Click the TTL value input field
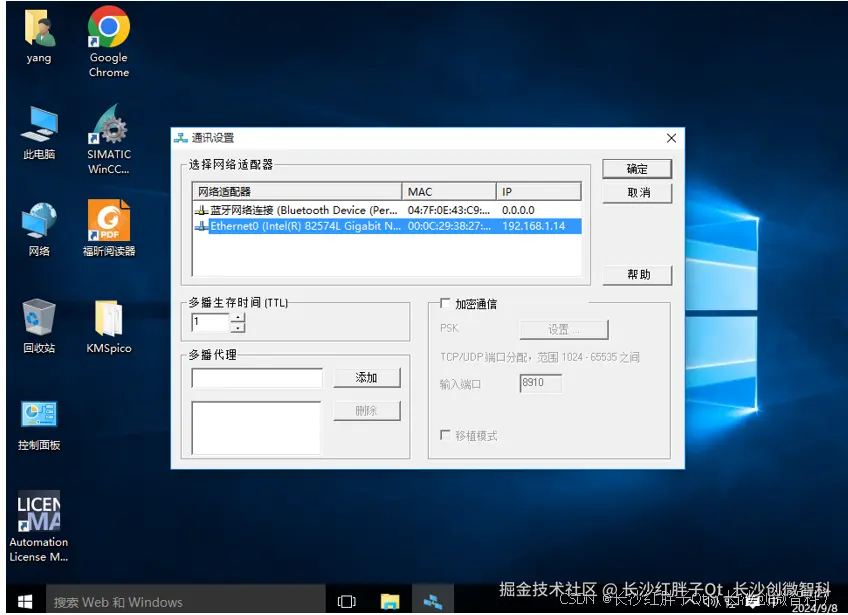The image size is (848, 615). click(x=211, y=322)
